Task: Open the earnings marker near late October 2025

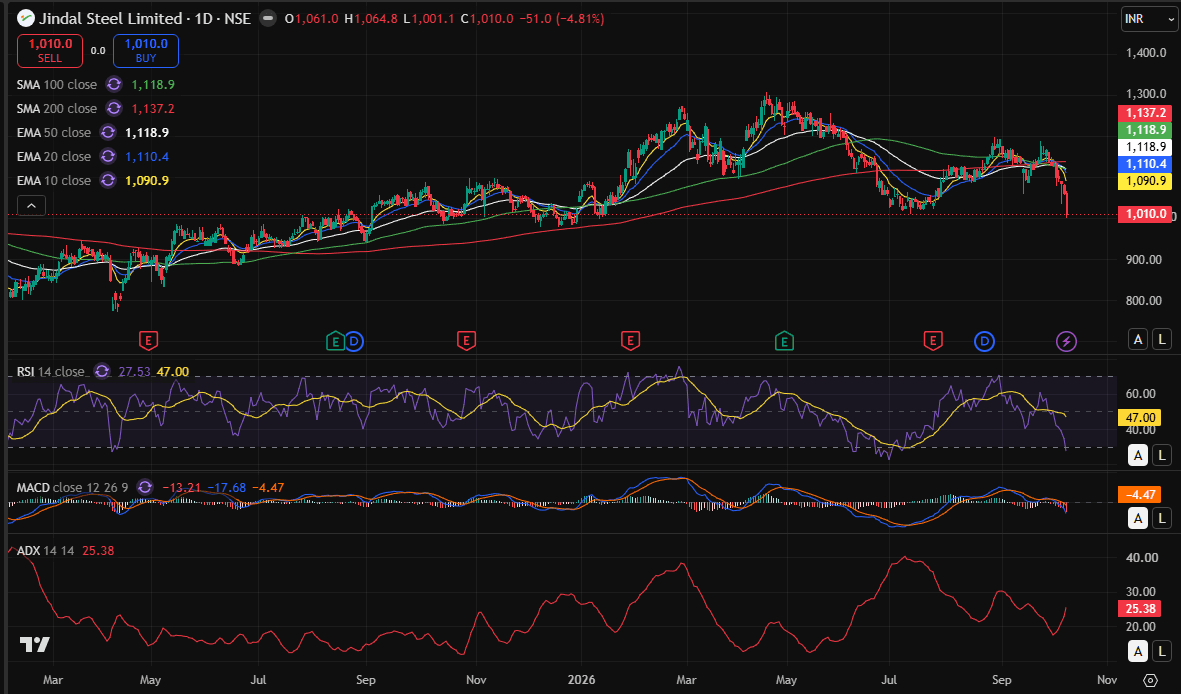Action: [x=466, y=341]
